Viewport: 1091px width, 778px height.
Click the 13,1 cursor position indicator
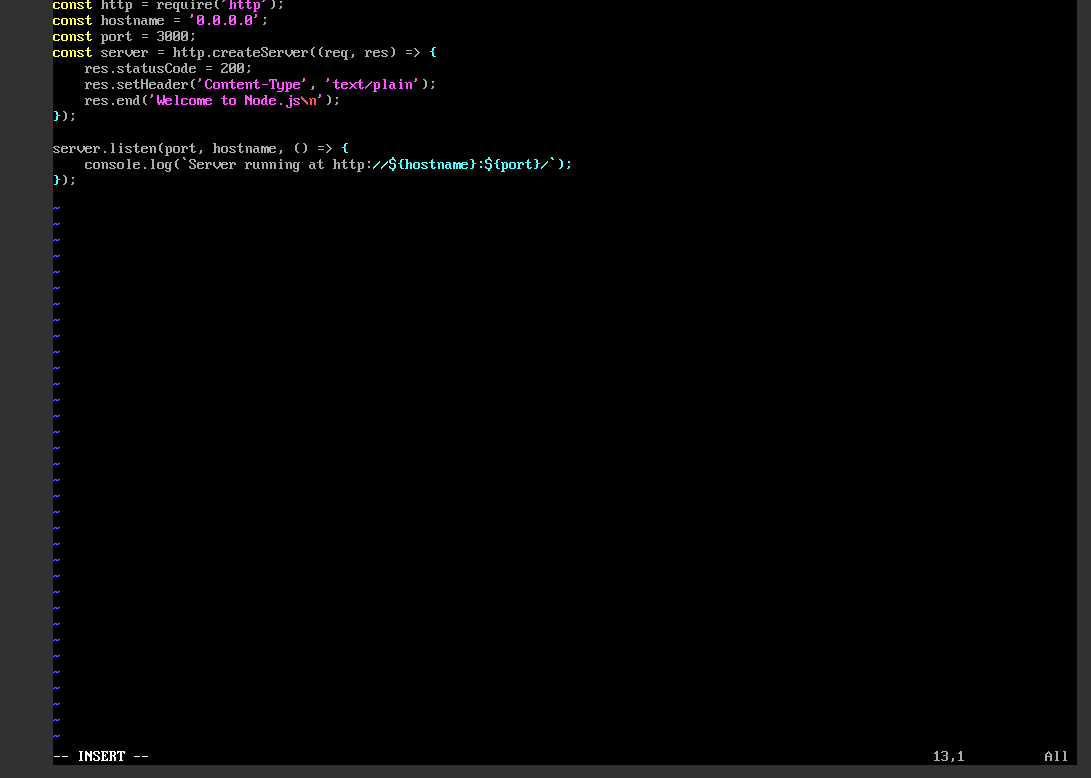click(948, 757)
